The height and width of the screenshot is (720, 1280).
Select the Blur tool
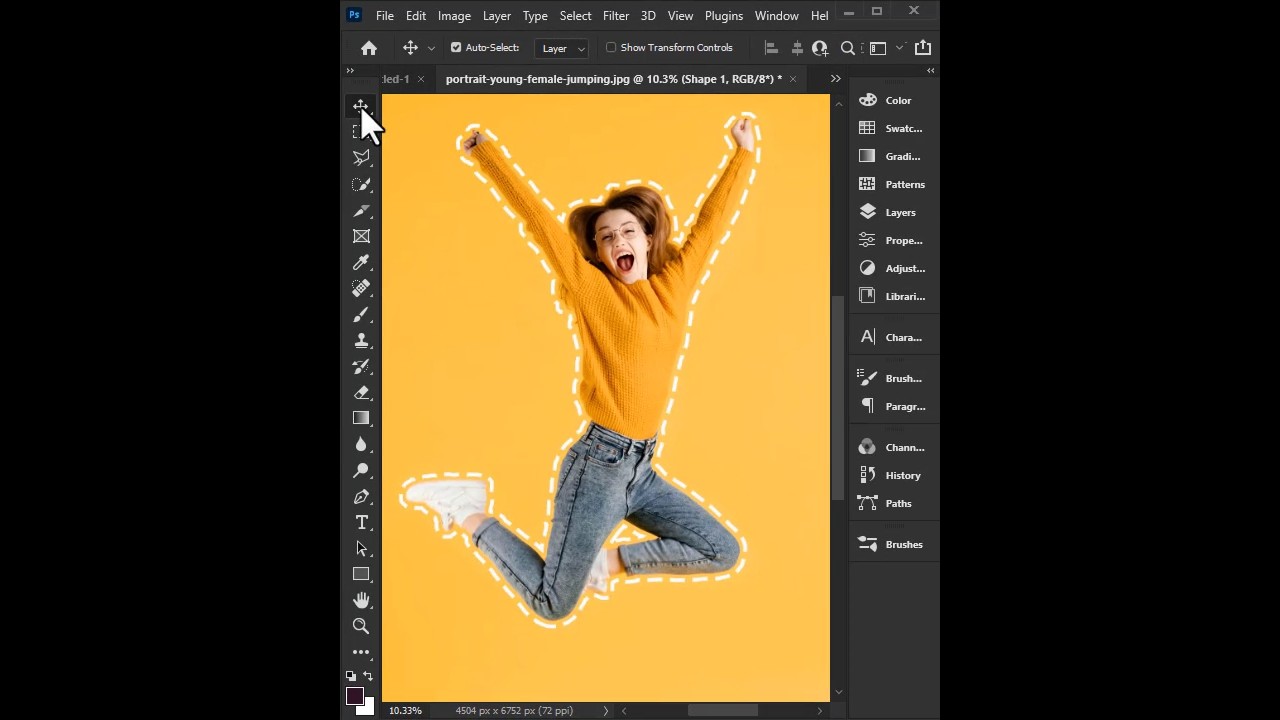pos(361,444)
